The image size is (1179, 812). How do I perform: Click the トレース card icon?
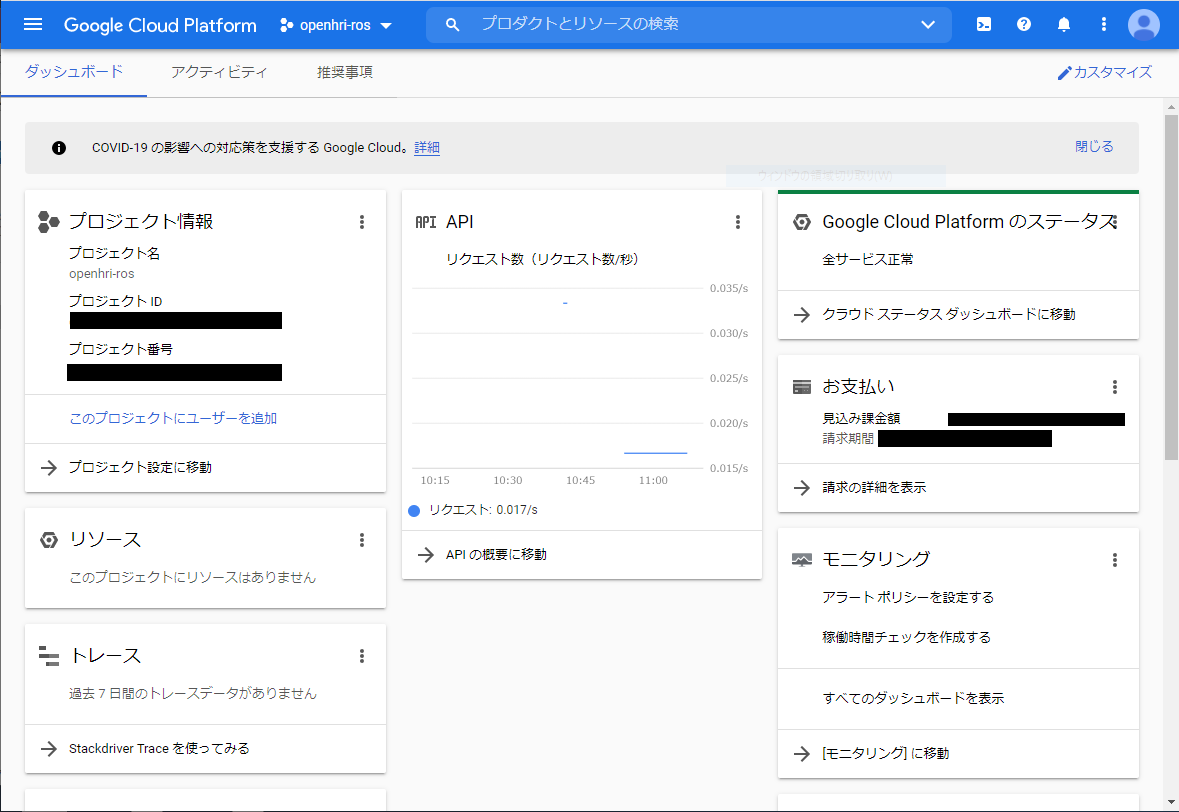point(49,656)
